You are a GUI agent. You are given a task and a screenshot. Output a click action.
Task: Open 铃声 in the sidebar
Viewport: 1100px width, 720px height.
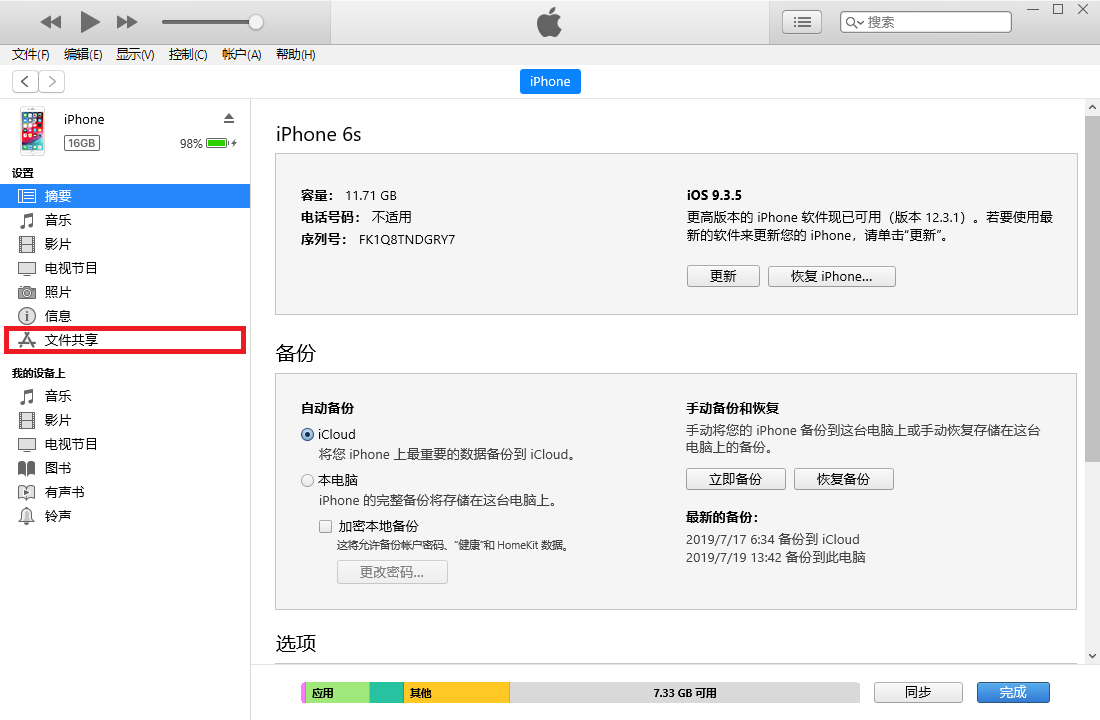coord(125,516)
